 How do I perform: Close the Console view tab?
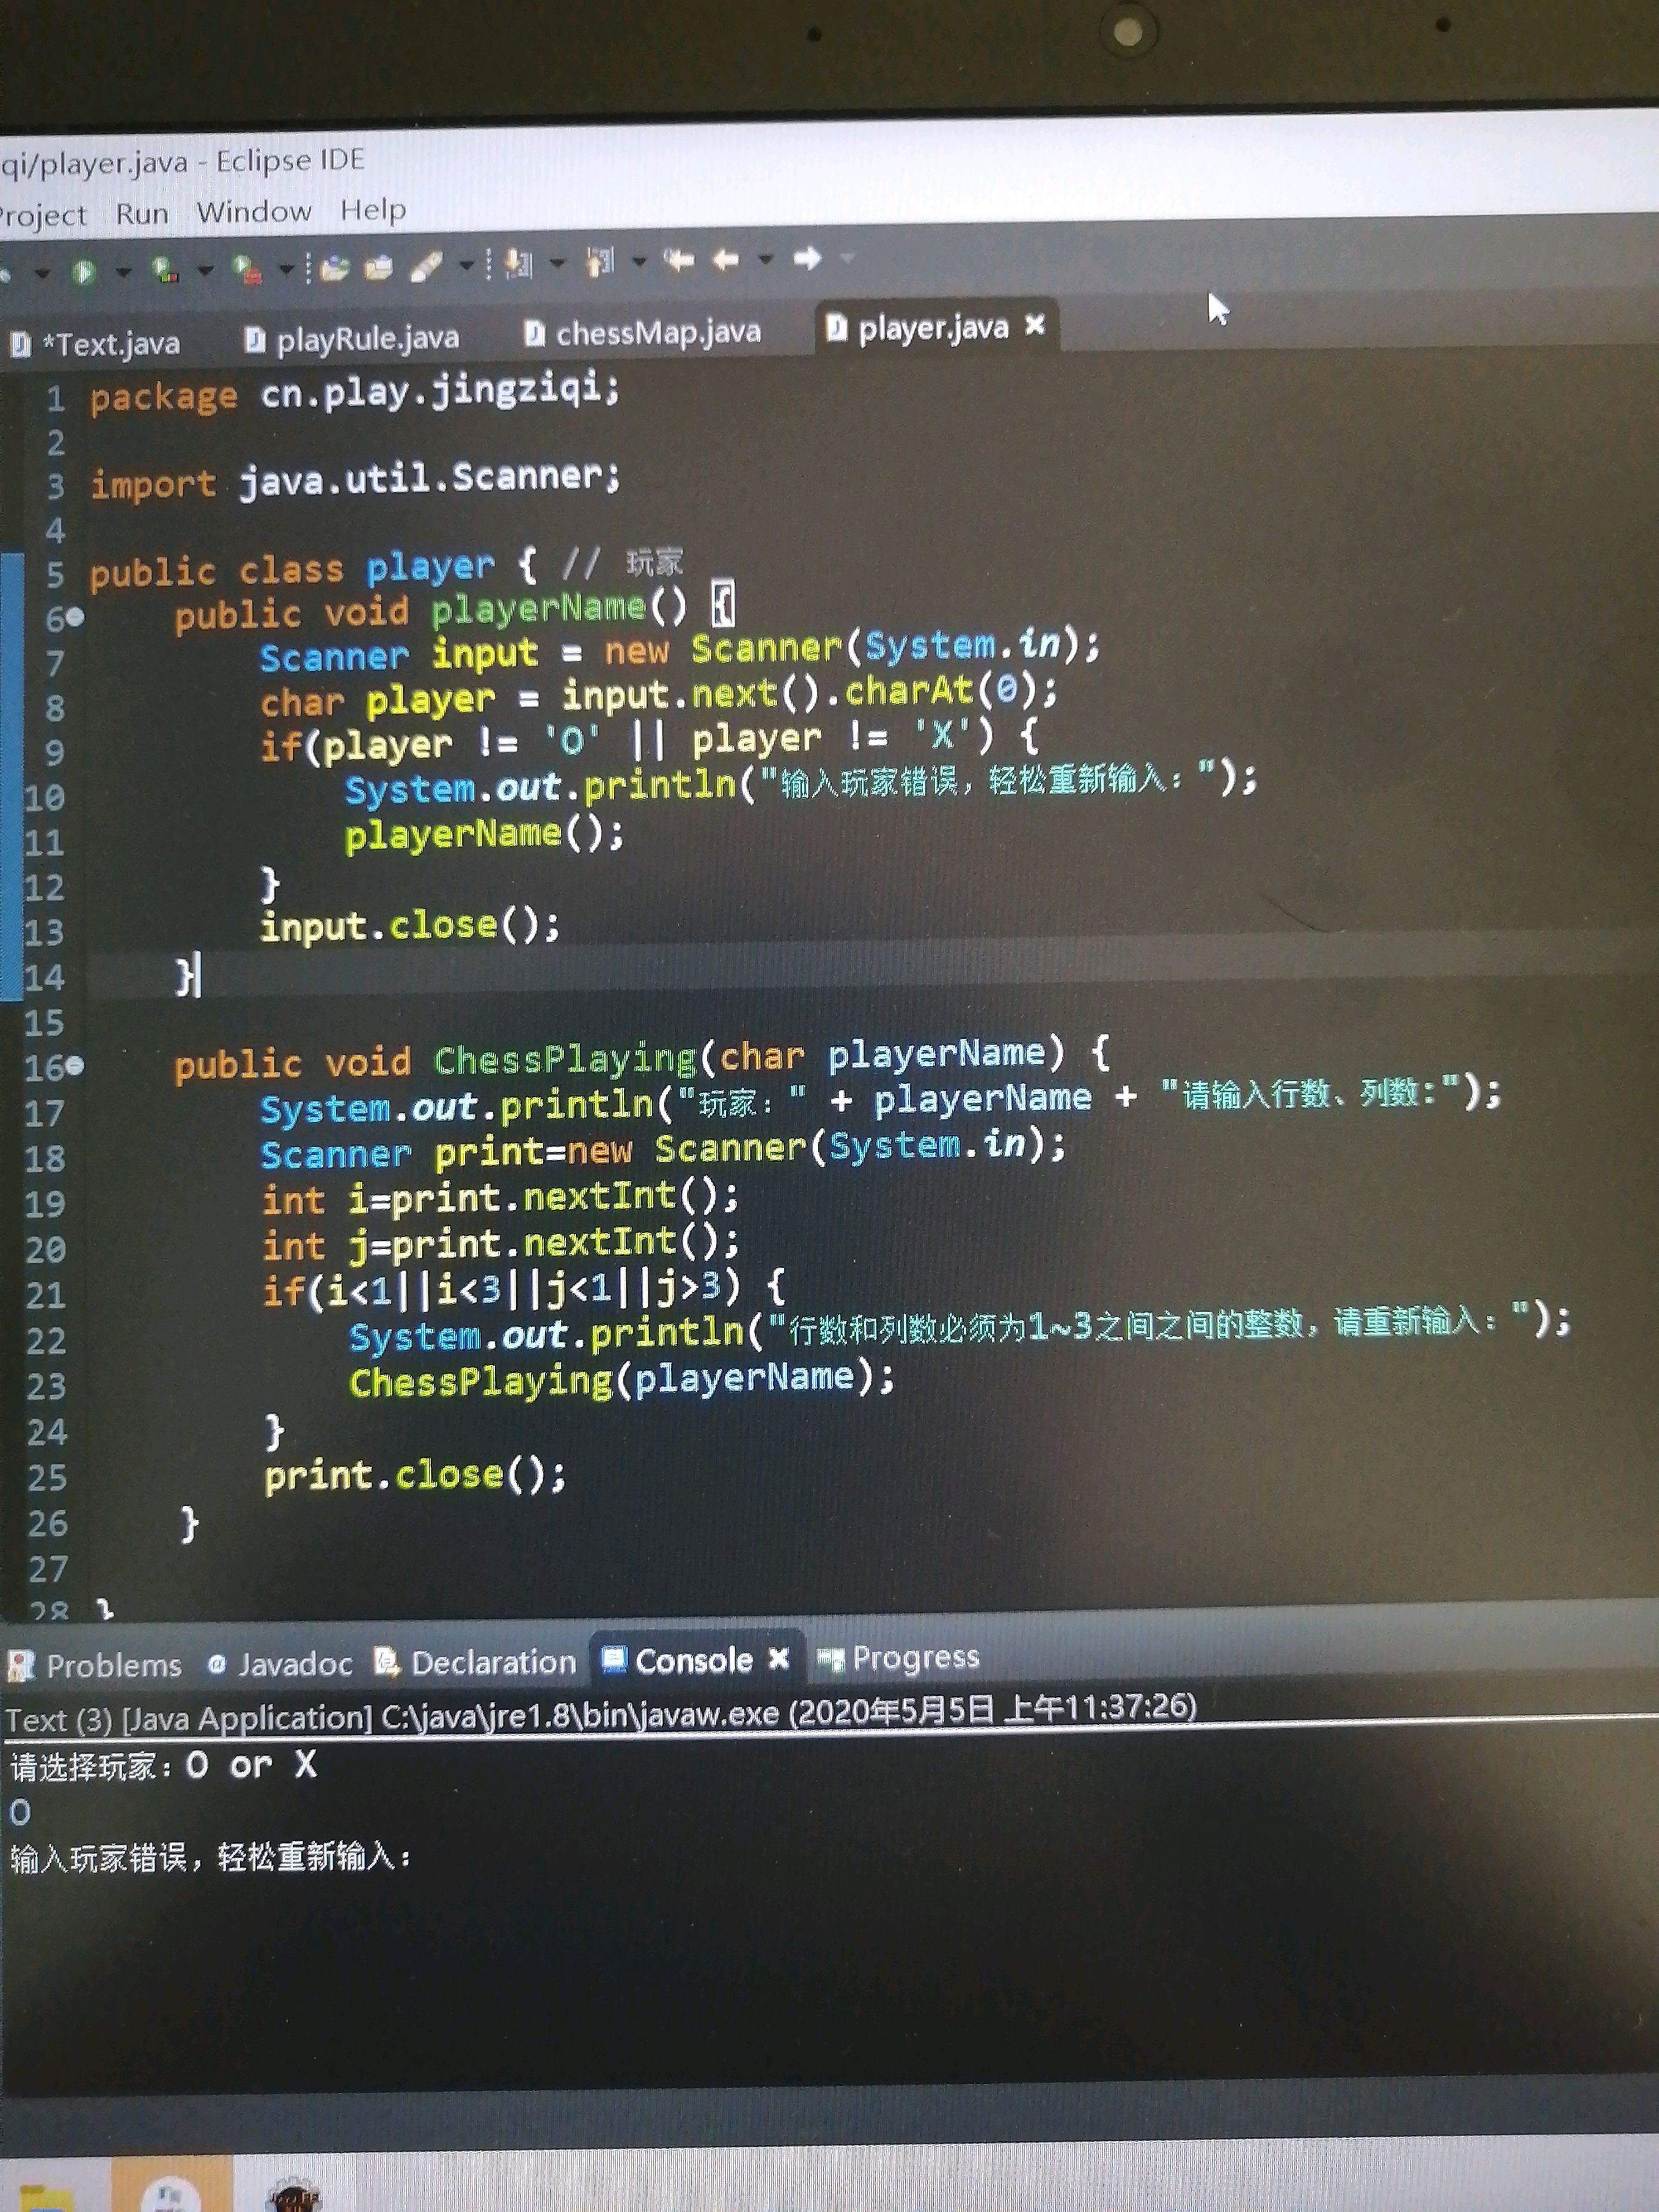pos(779,1659)
